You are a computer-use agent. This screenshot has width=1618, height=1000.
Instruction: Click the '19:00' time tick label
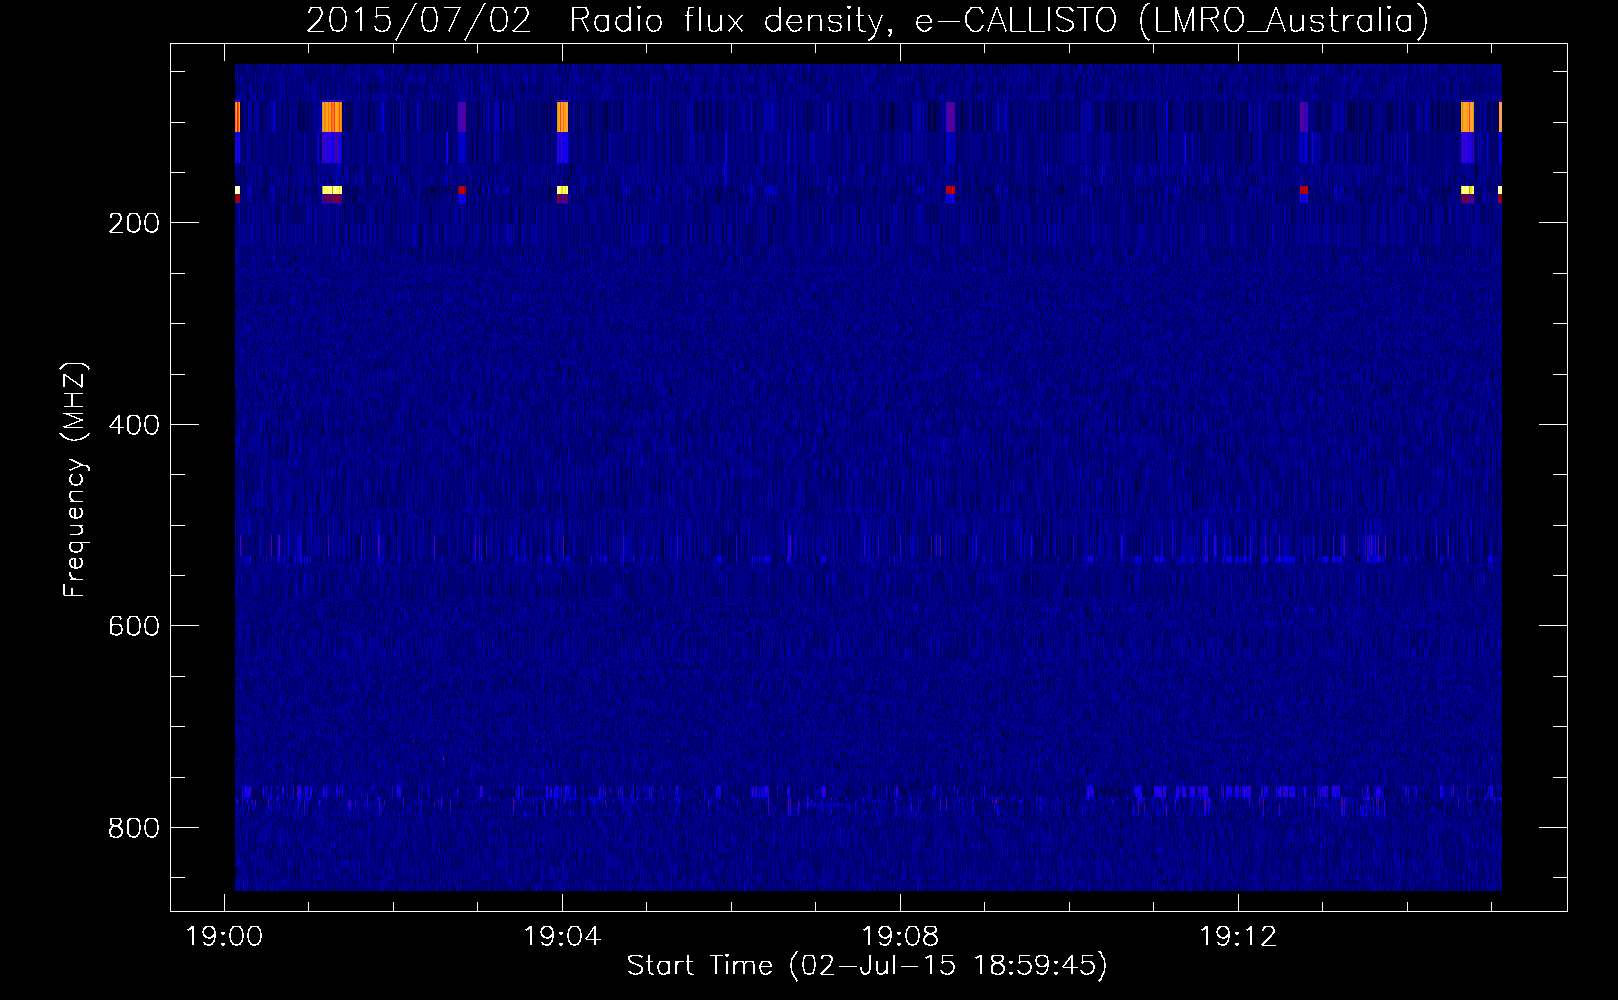(x=224, y=937)
